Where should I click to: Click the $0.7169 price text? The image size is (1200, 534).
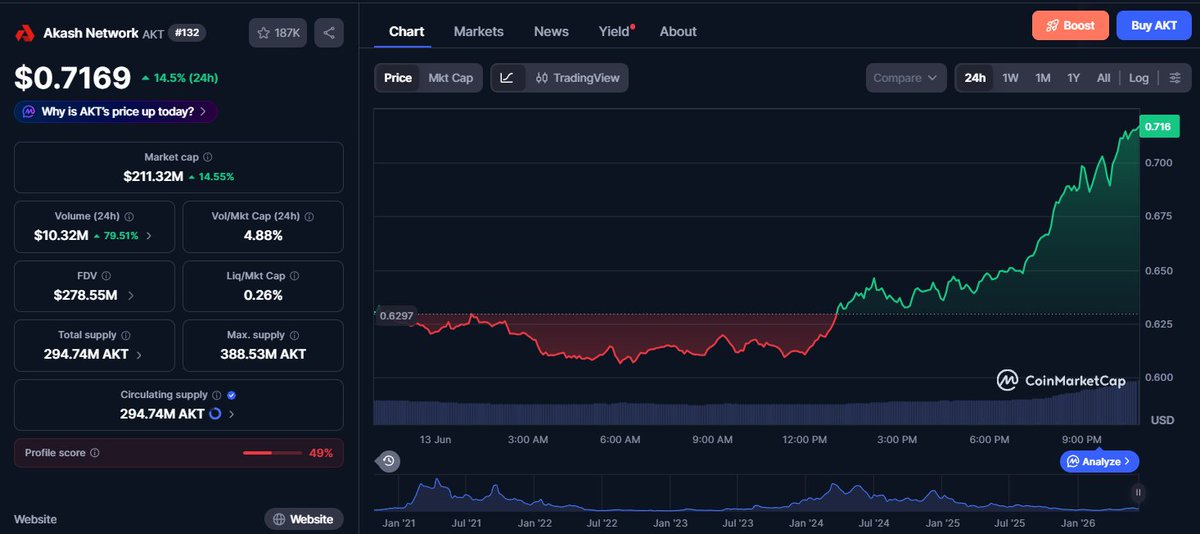pos(73,77)
